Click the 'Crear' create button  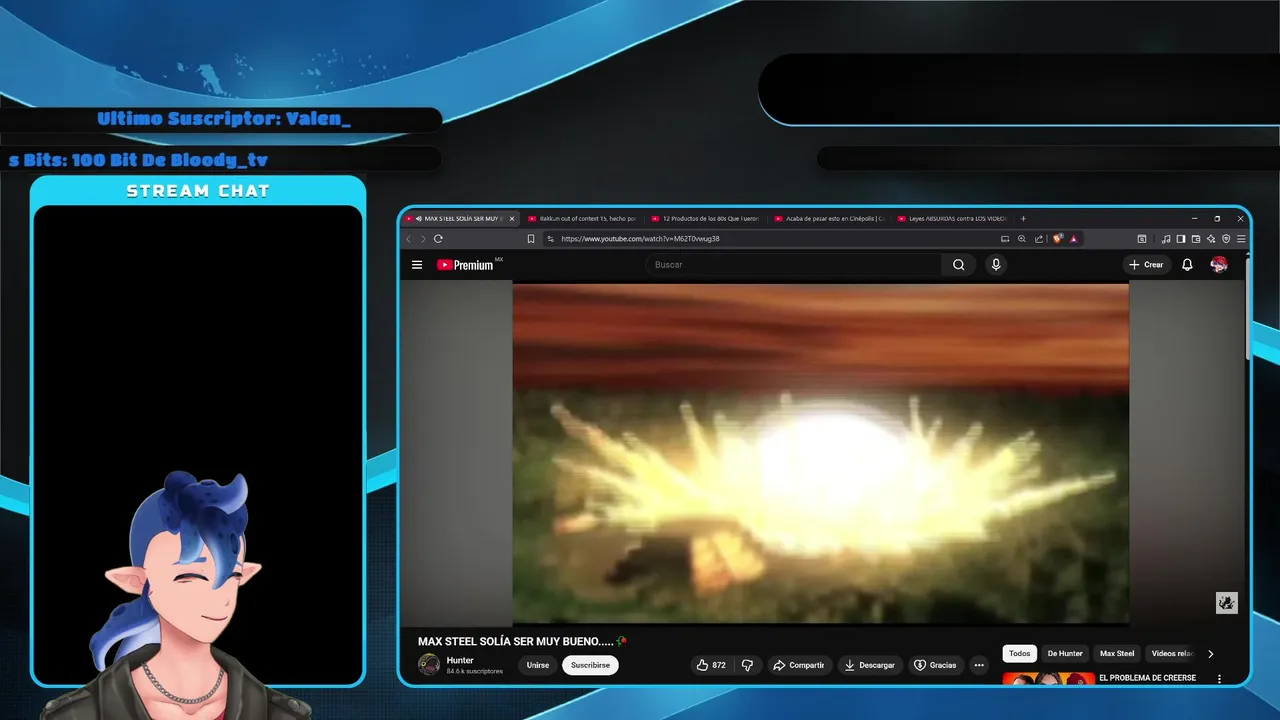coord(1146,265)
